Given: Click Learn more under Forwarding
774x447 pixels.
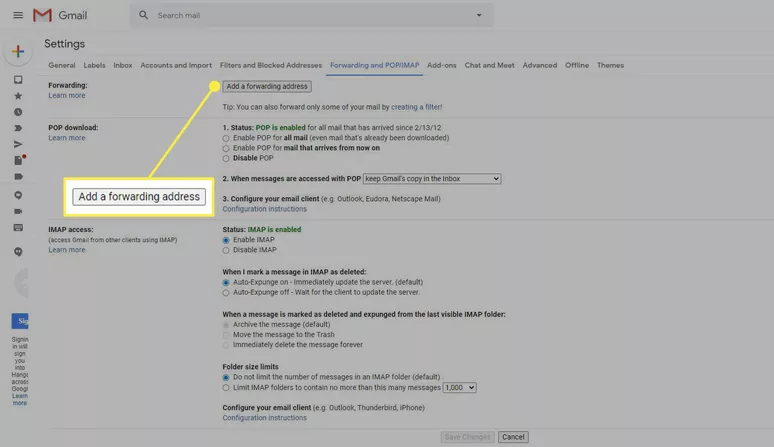Looking at the screenshot, I should 67,96.
